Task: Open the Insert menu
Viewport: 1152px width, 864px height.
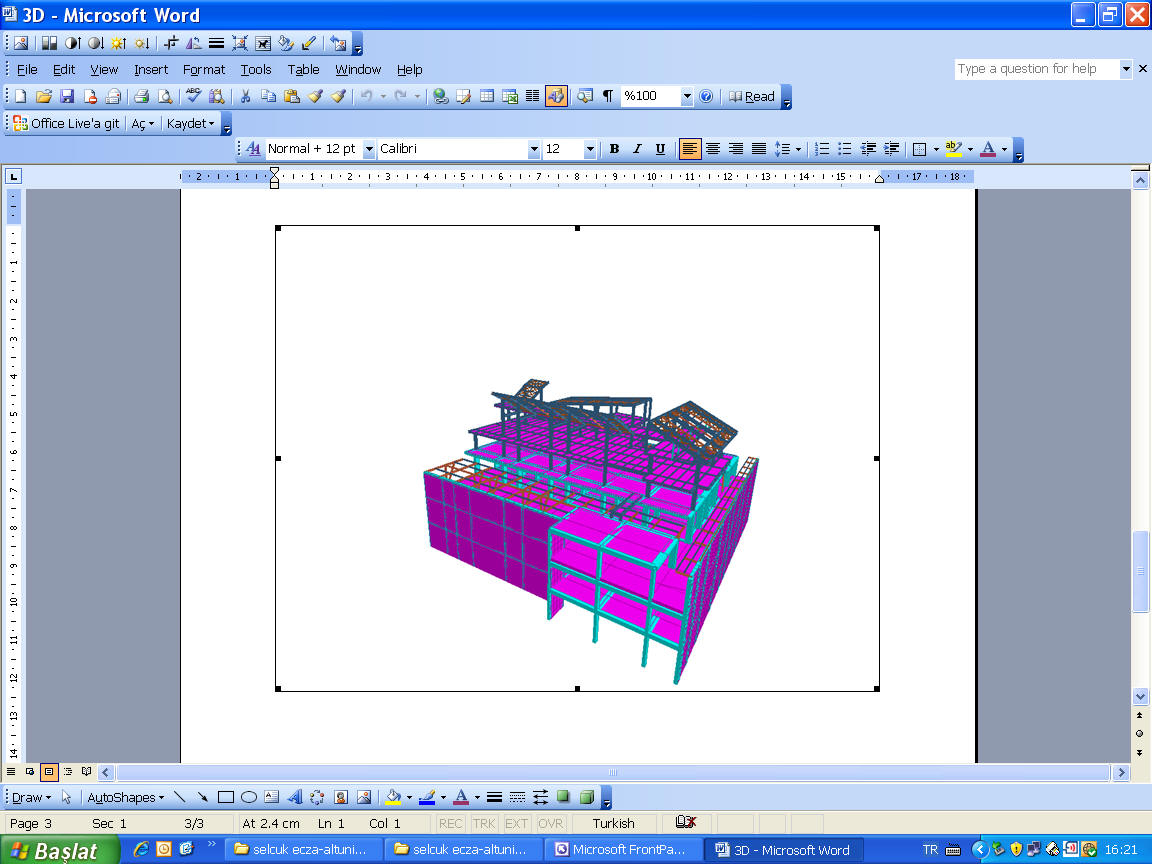Action: 151,70
